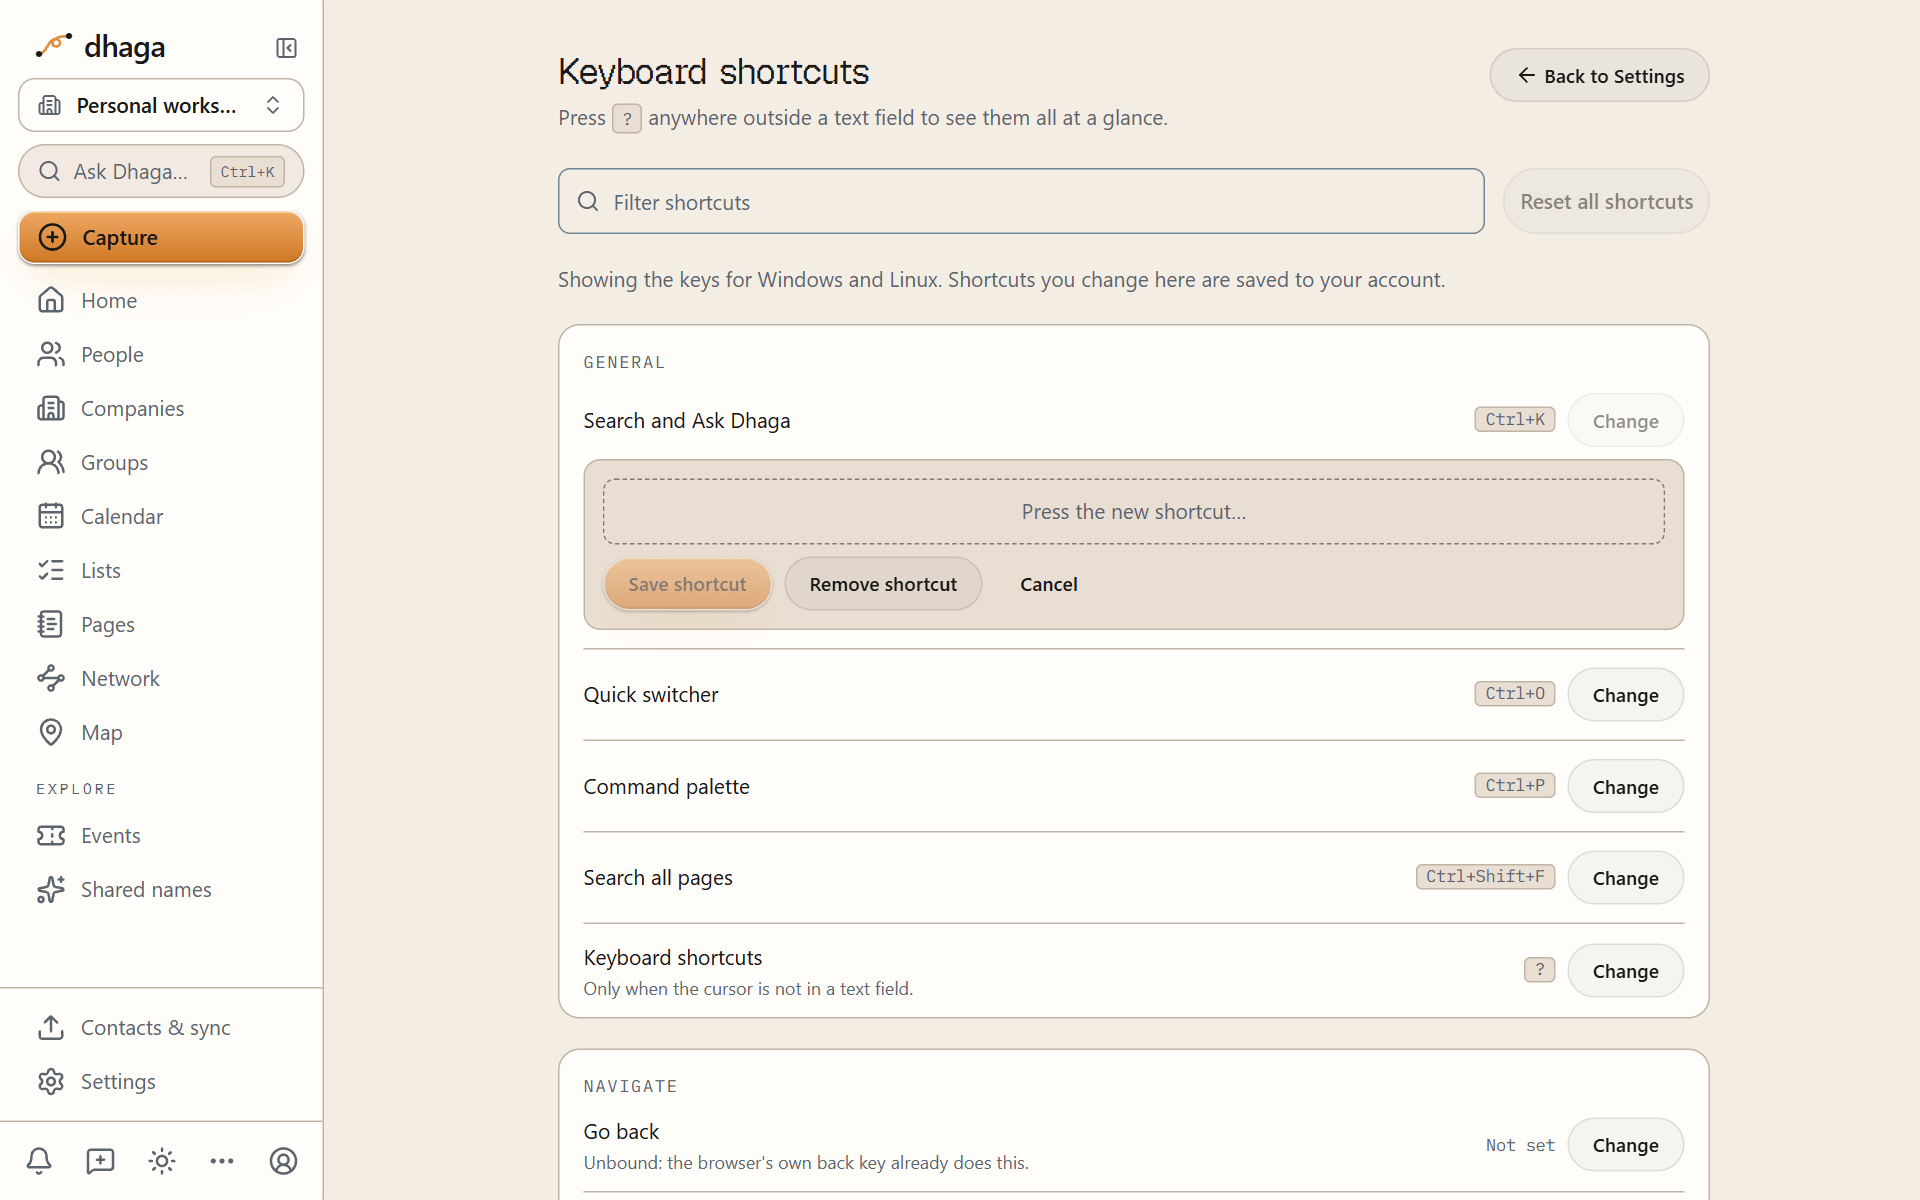The height and width of the screenshot is (1200, 1920).
Task: Change the Go back shortcut
Action: coord(1625,1145)
